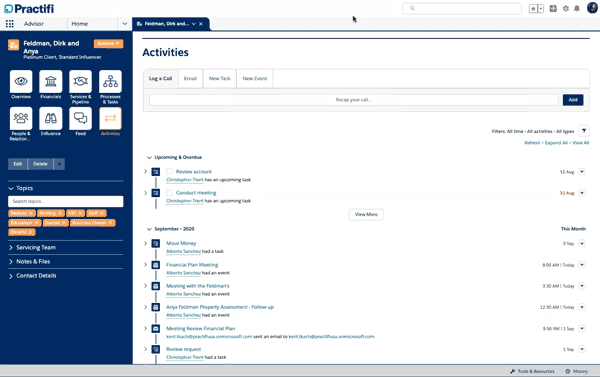Click the Feldman household record icon

pos(13,45)
